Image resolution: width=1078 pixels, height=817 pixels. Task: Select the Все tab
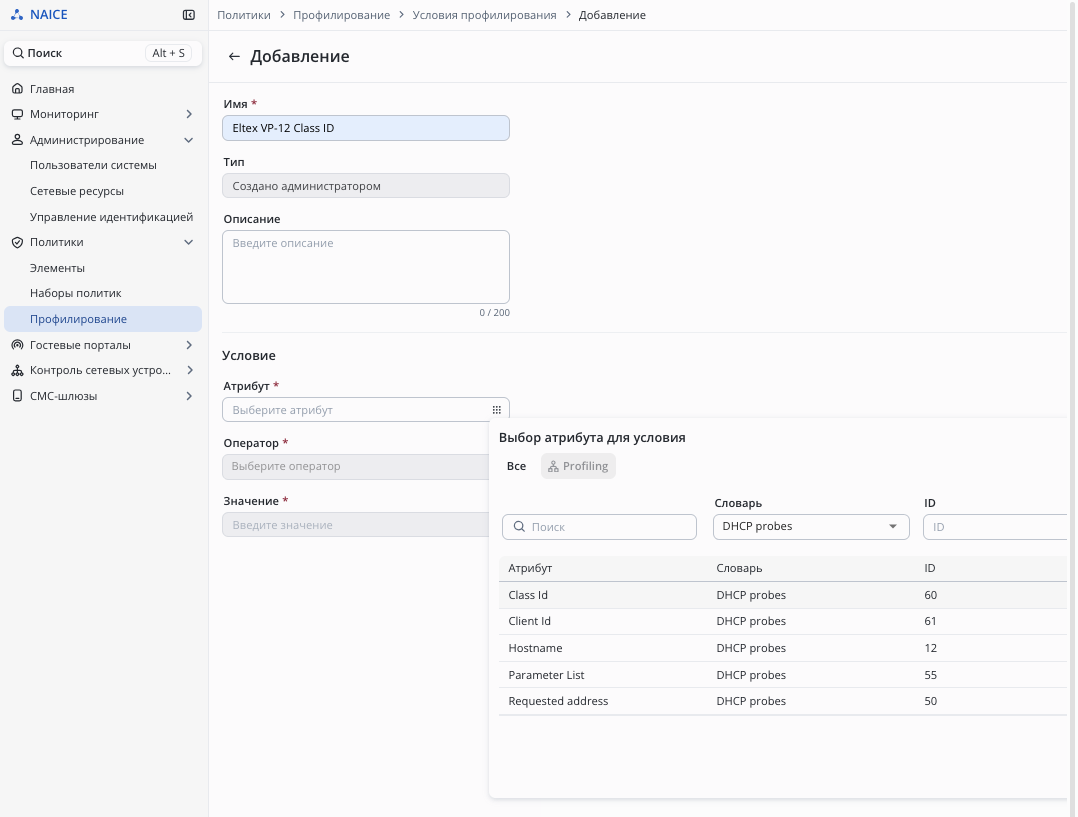[x=516, y=466]
